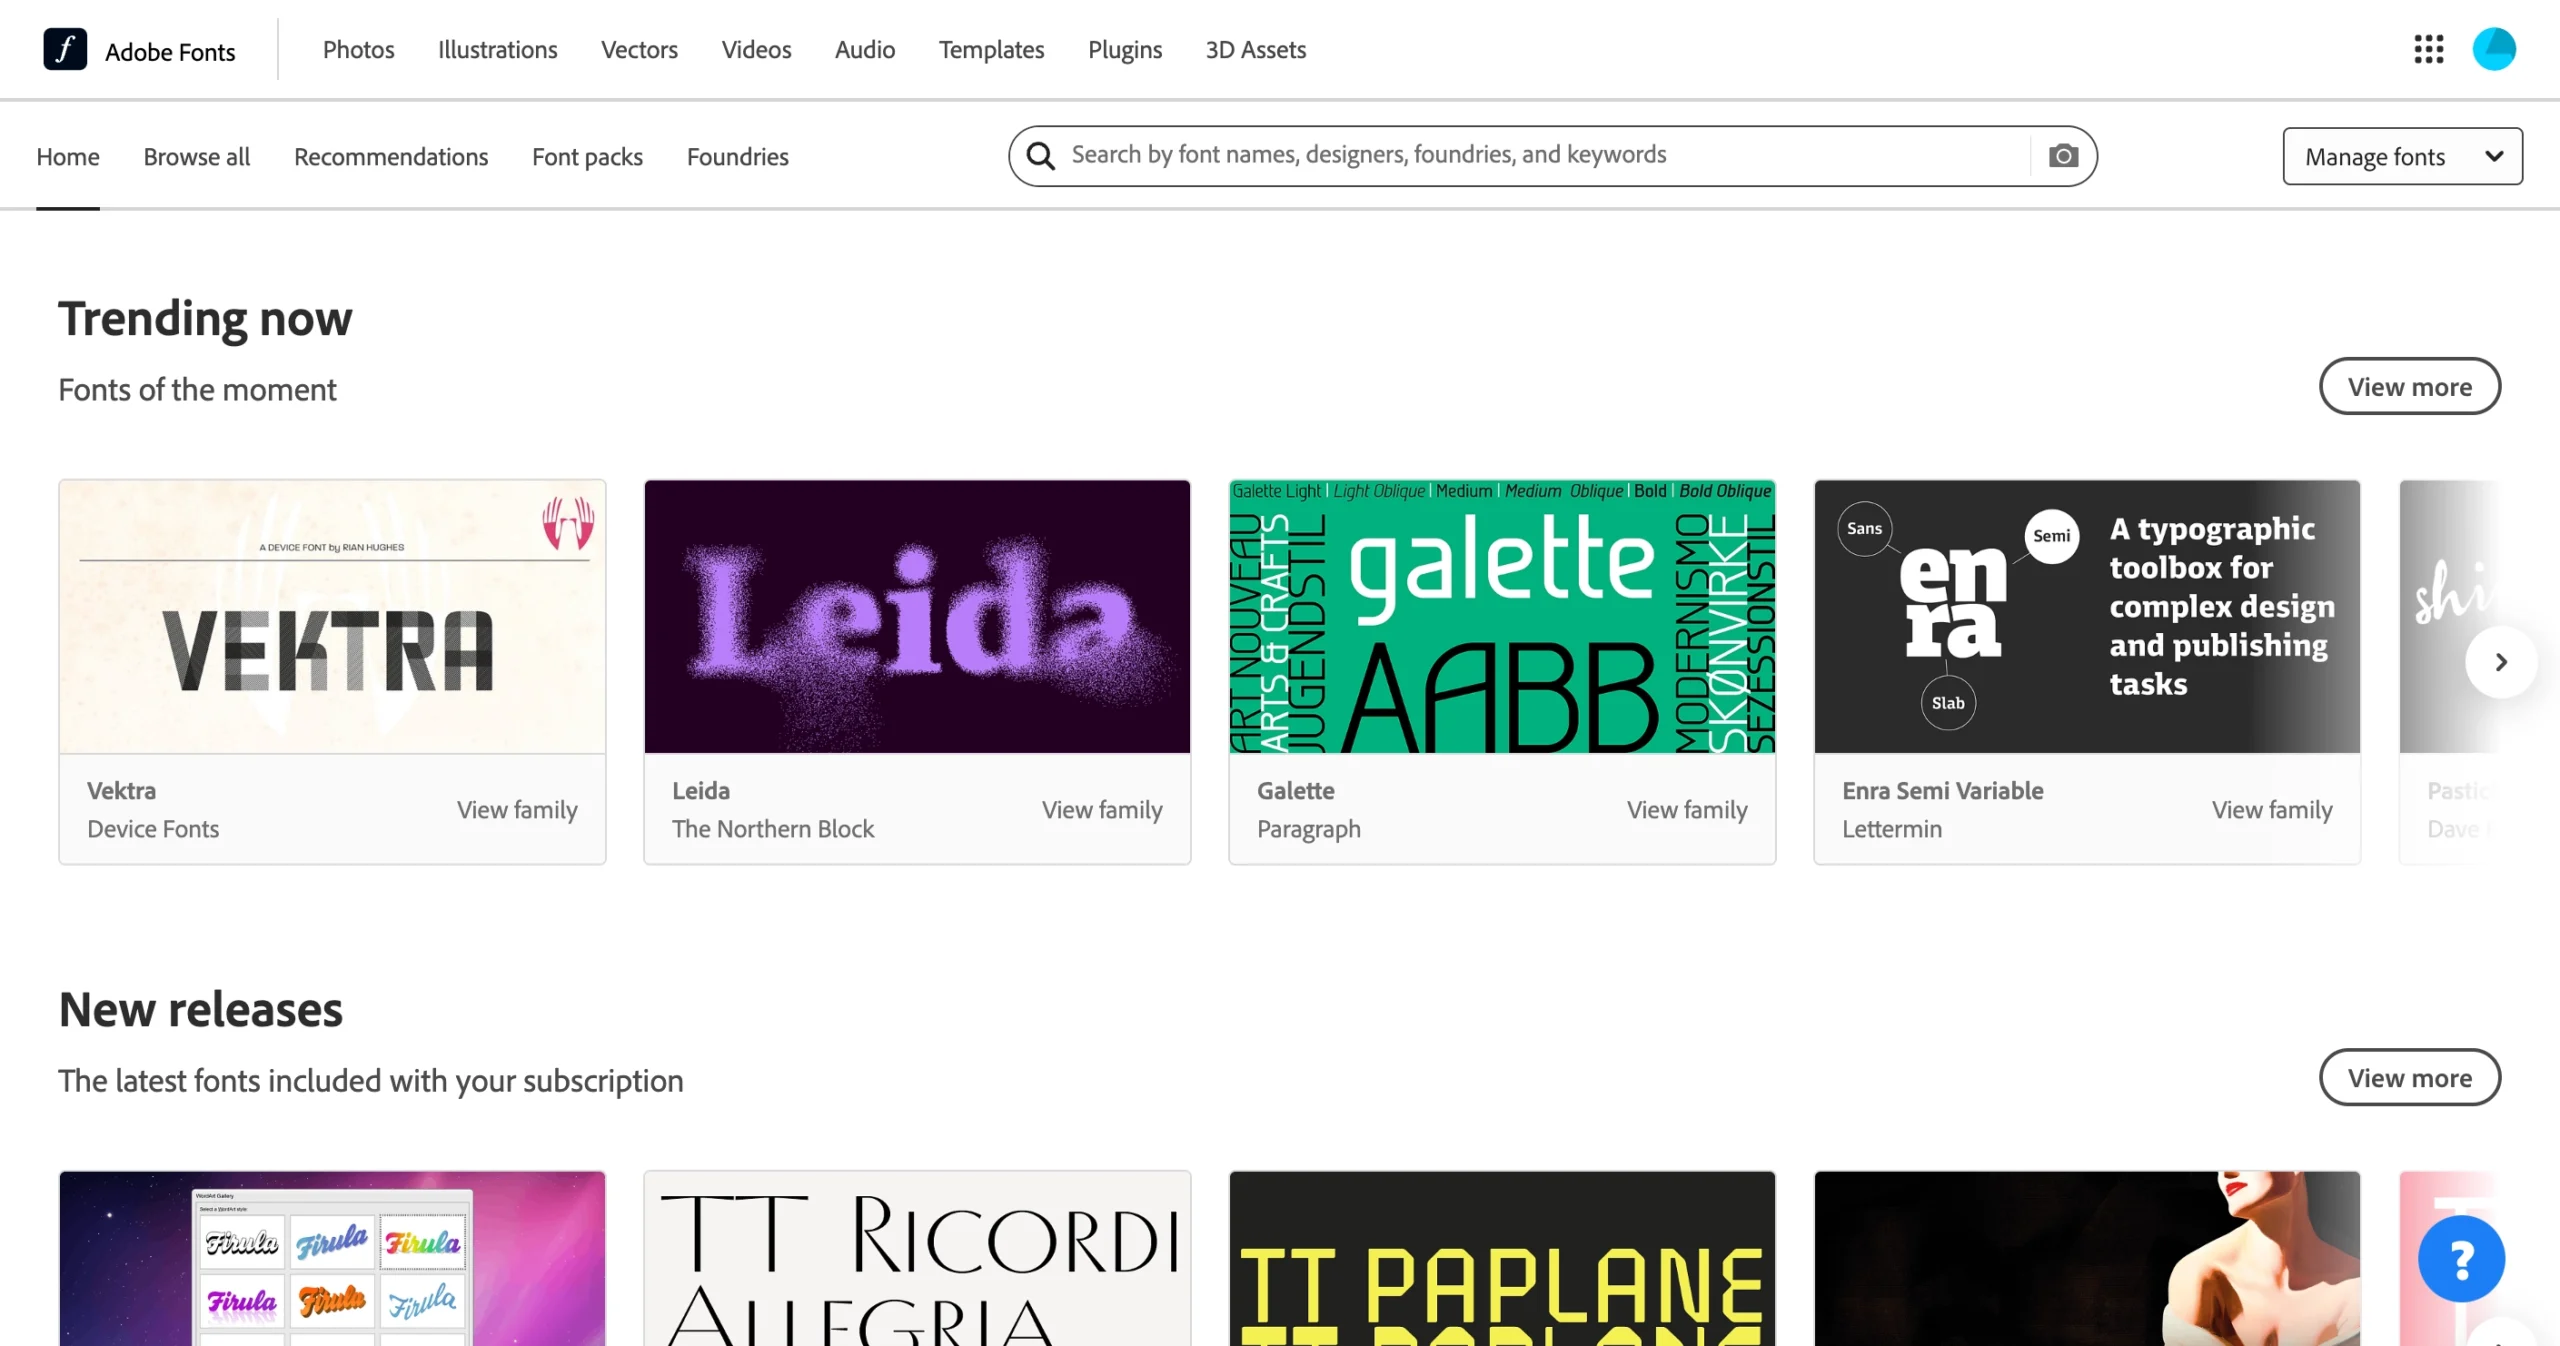2560x1346 pixels.
Task: Click the Leida font name
Action: pos(701,790)
